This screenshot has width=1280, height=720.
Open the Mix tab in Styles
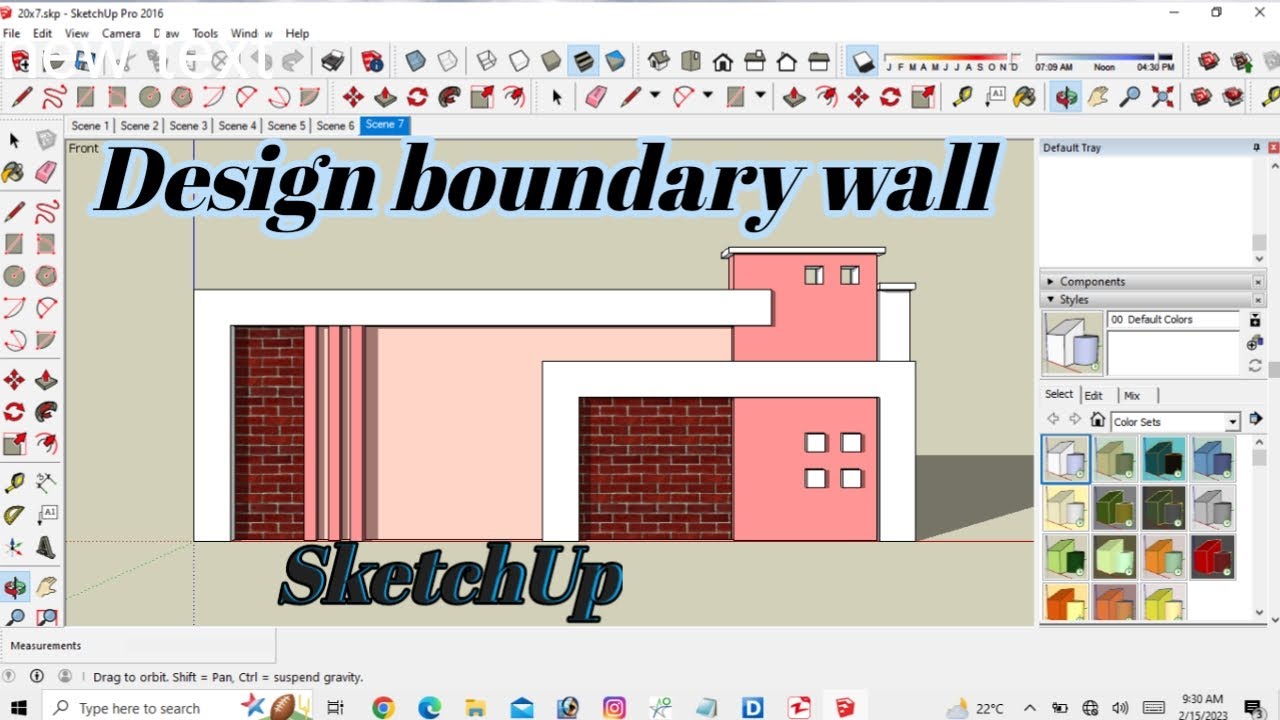1131,395
